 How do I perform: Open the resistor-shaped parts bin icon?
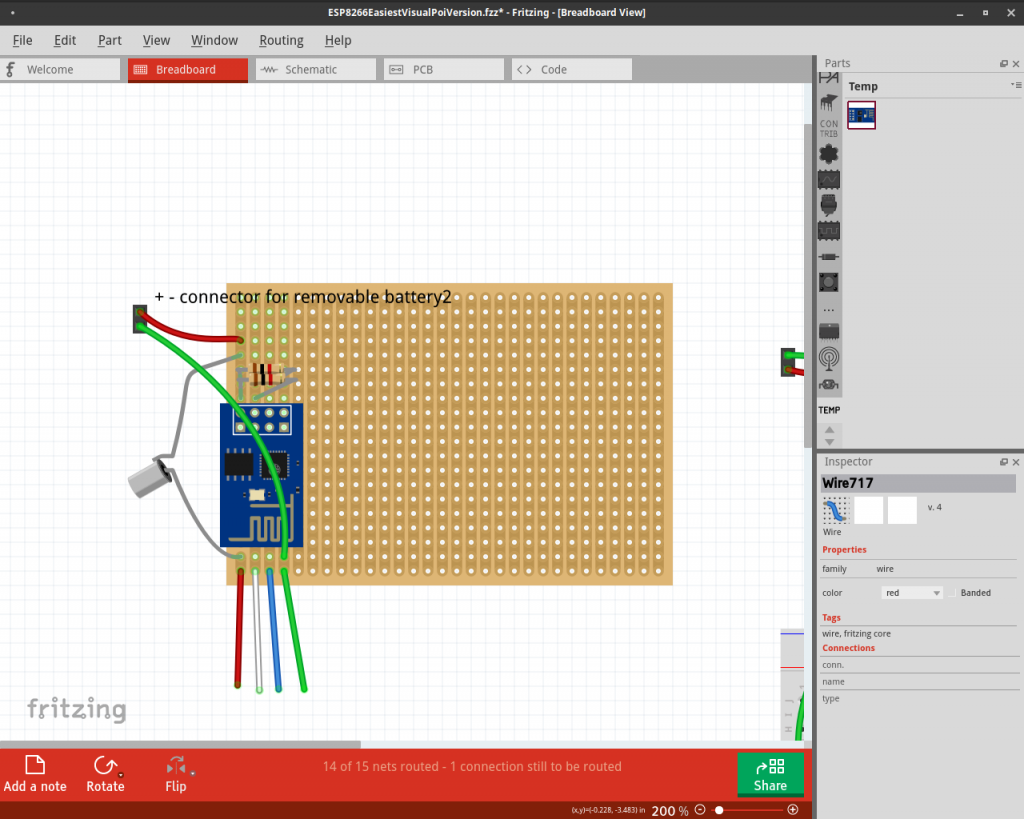pos(829,257)
